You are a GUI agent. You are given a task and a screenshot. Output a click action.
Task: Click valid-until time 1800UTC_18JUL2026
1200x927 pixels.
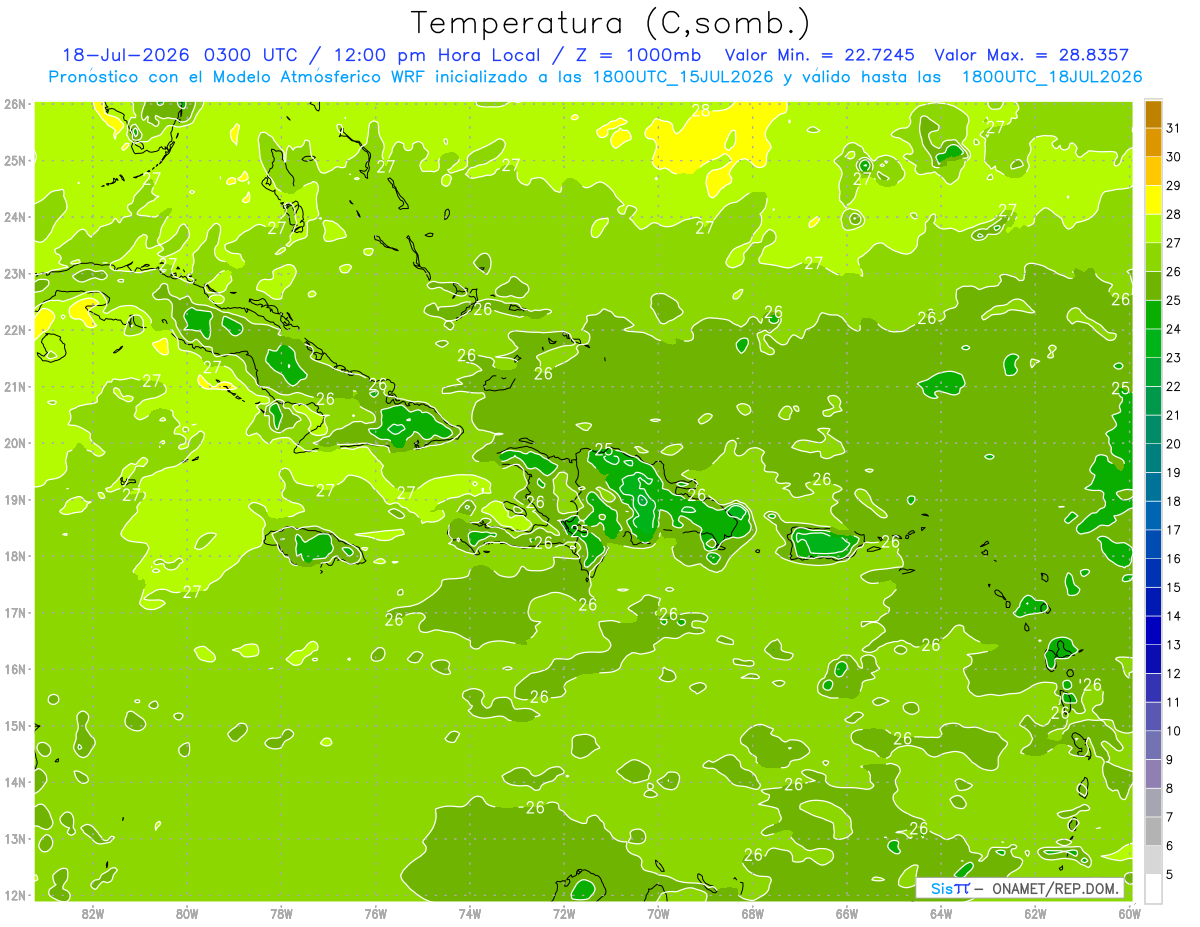1052,77
